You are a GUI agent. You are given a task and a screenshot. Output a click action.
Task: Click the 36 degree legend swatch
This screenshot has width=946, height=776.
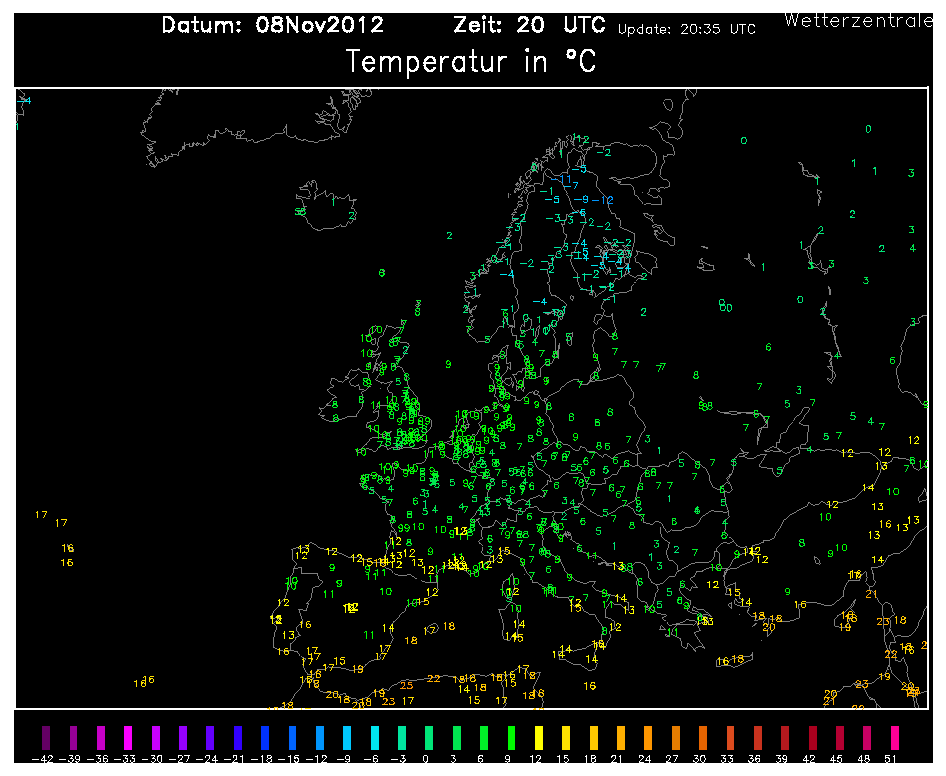[758, 738]
